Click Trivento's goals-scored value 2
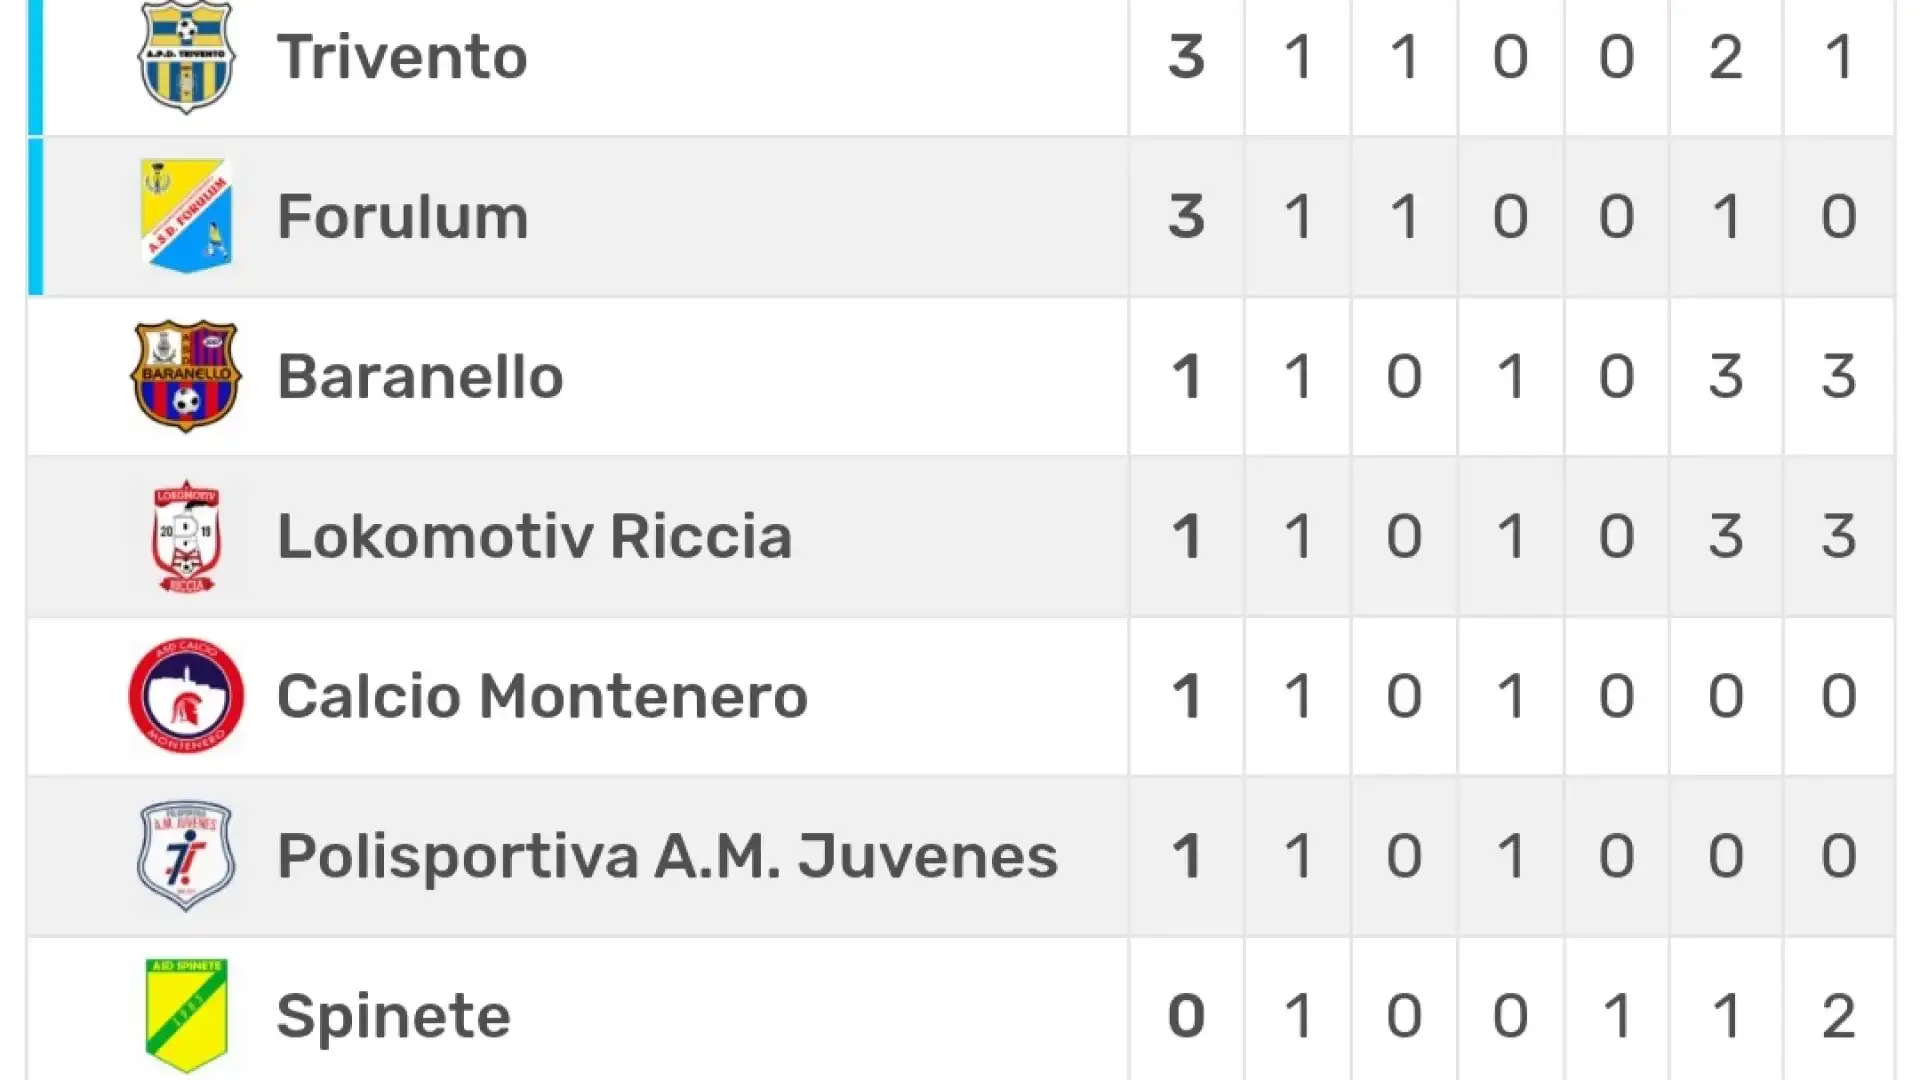The width and height of the screenshot is (1920, 1080). [x=1726, y=56]
